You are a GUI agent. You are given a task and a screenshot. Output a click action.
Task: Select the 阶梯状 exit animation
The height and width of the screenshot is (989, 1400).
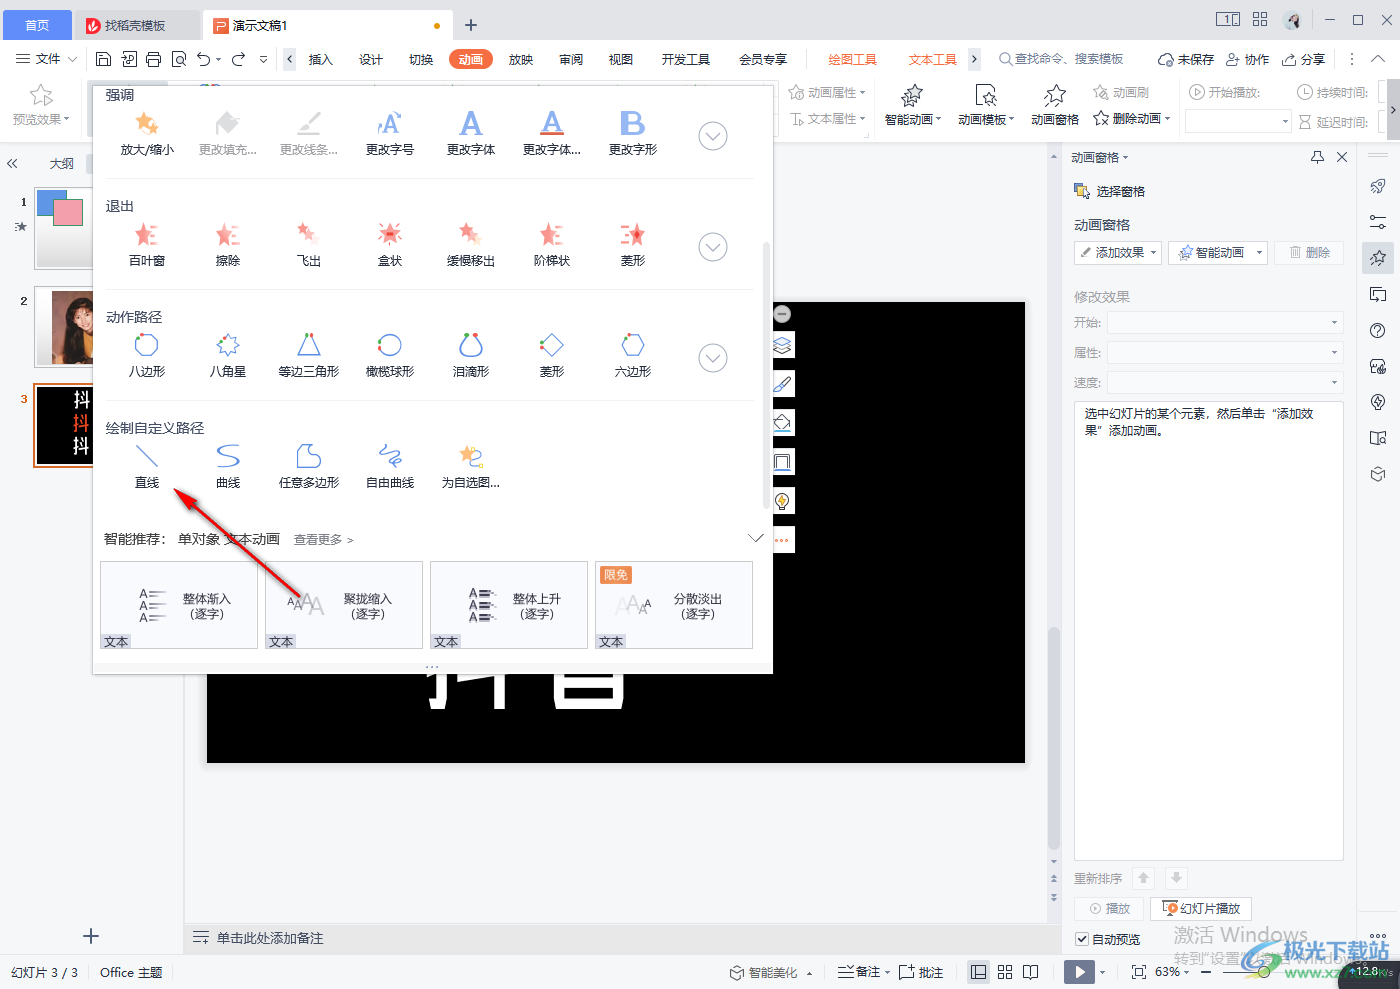tap(551, 245)
